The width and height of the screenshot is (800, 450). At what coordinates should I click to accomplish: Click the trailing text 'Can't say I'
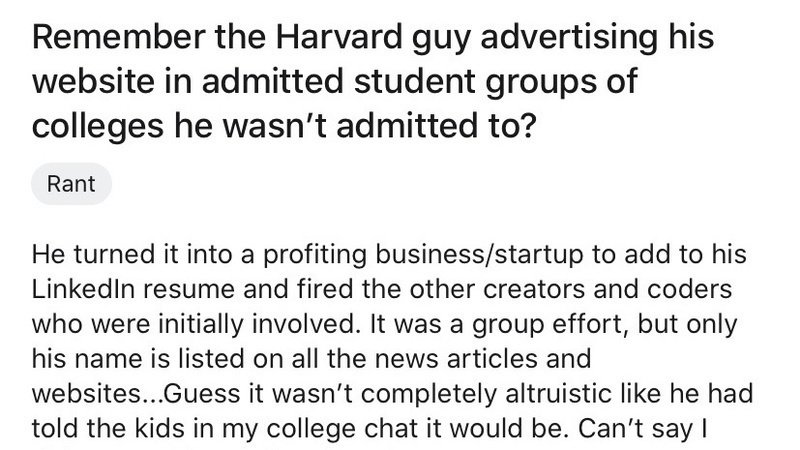tap(642, 429)
